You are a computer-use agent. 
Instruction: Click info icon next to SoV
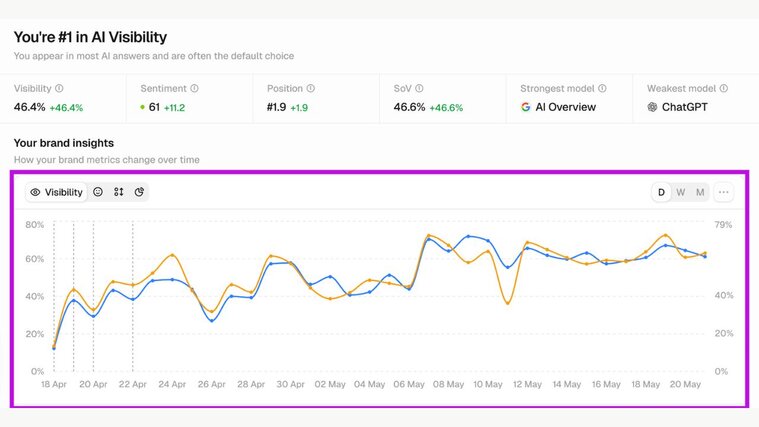(419, 89)
